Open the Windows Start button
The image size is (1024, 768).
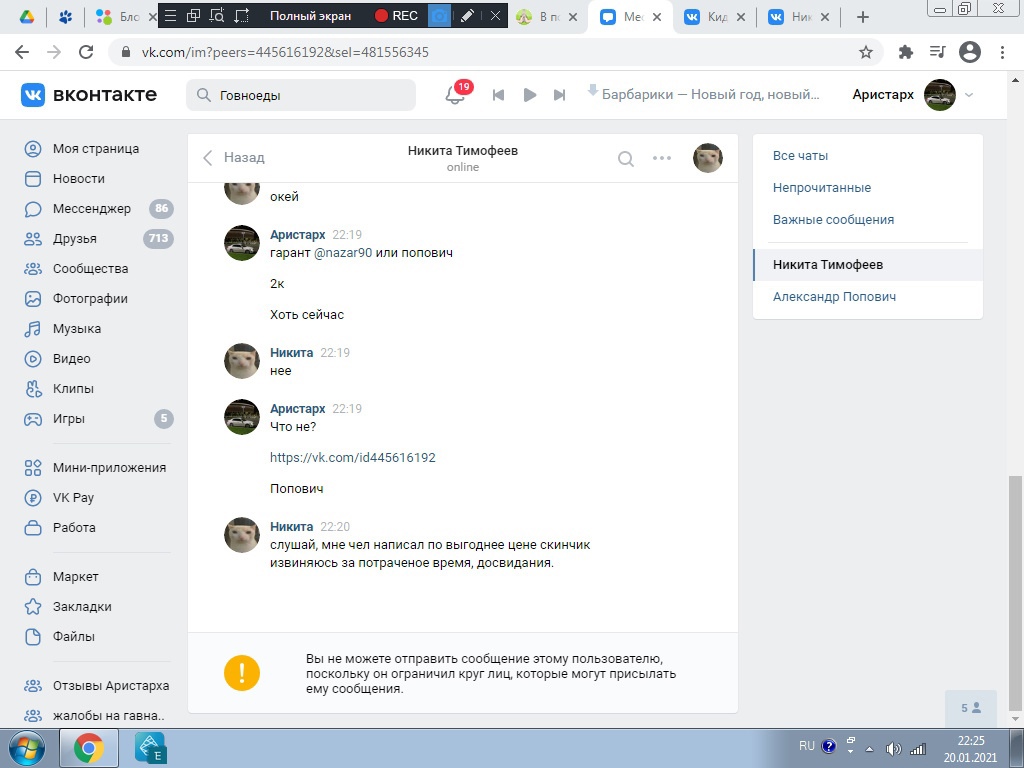click(x=25, y=748)
